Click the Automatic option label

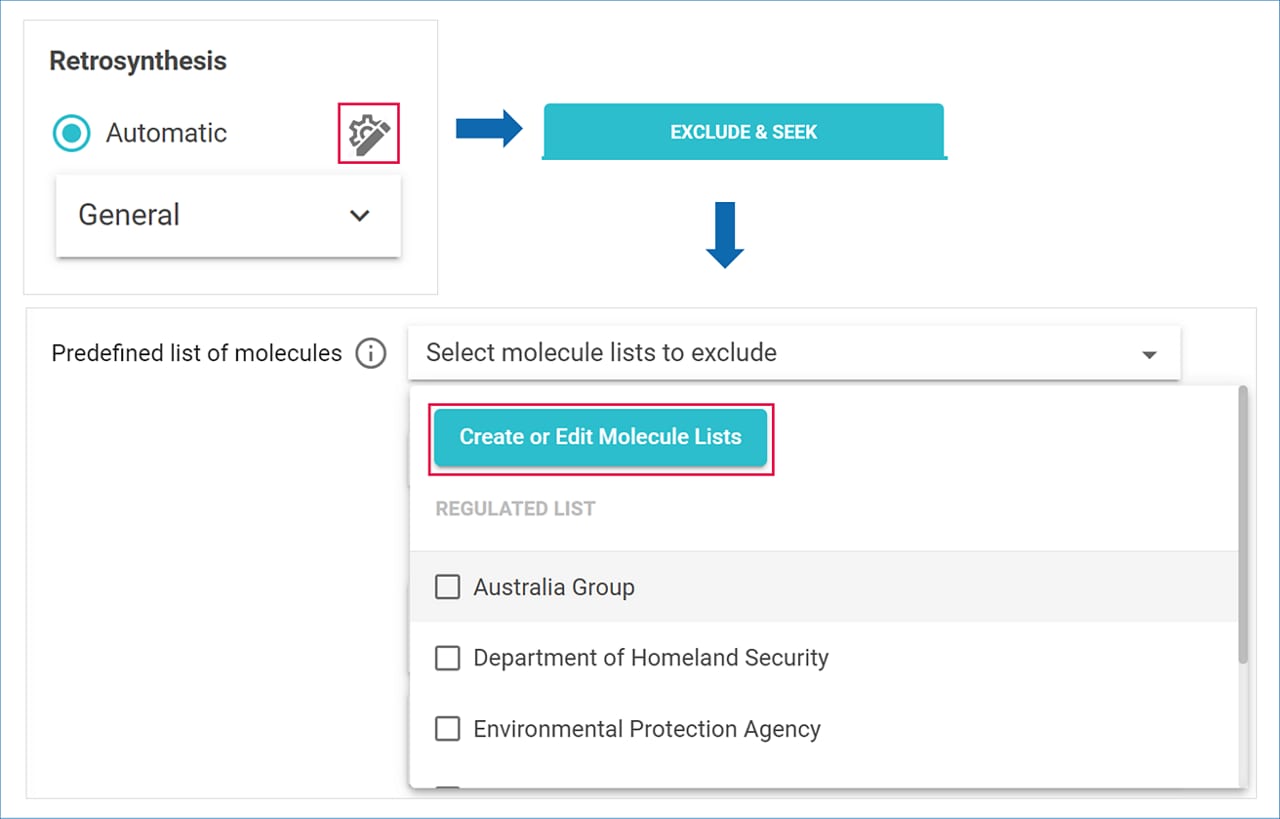pos(166,133)
